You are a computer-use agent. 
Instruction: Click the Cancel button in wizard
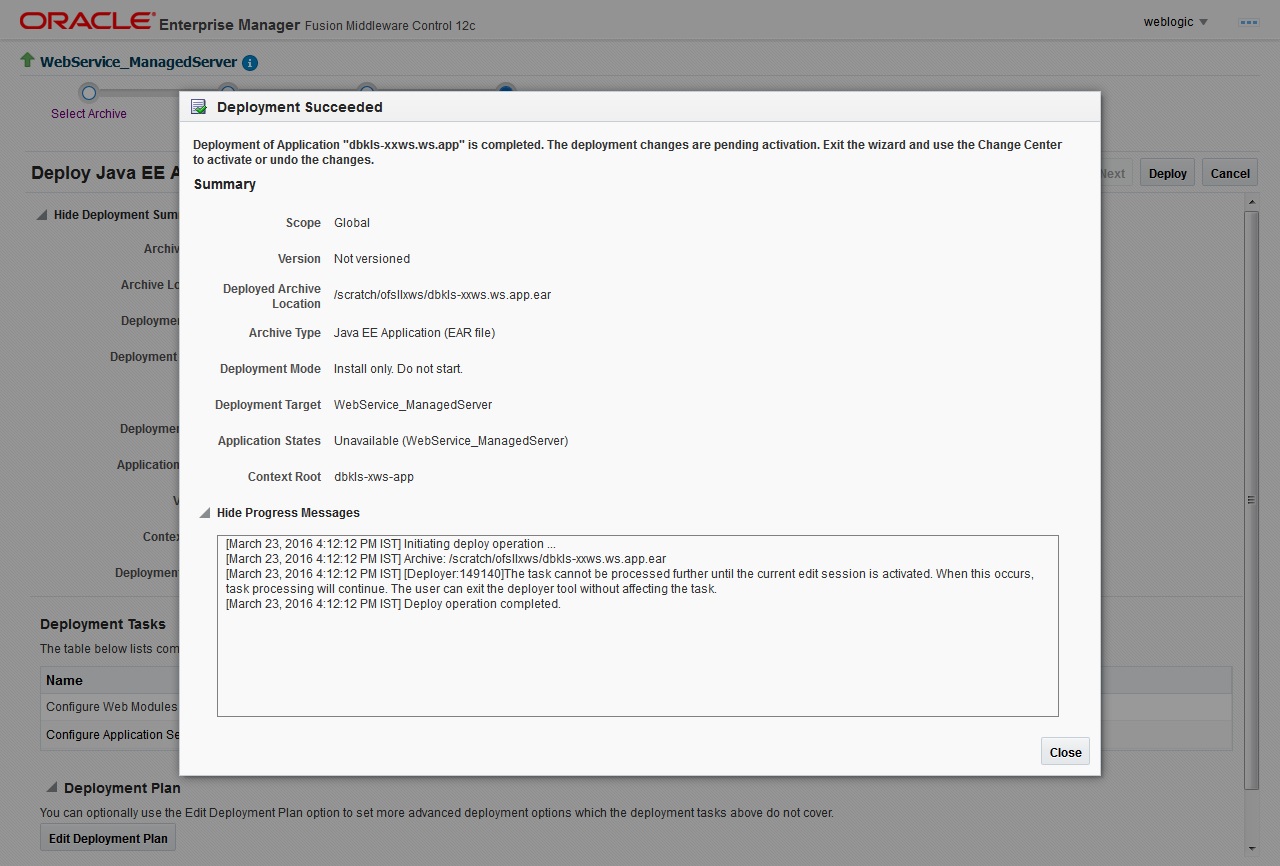(1230, 173)
